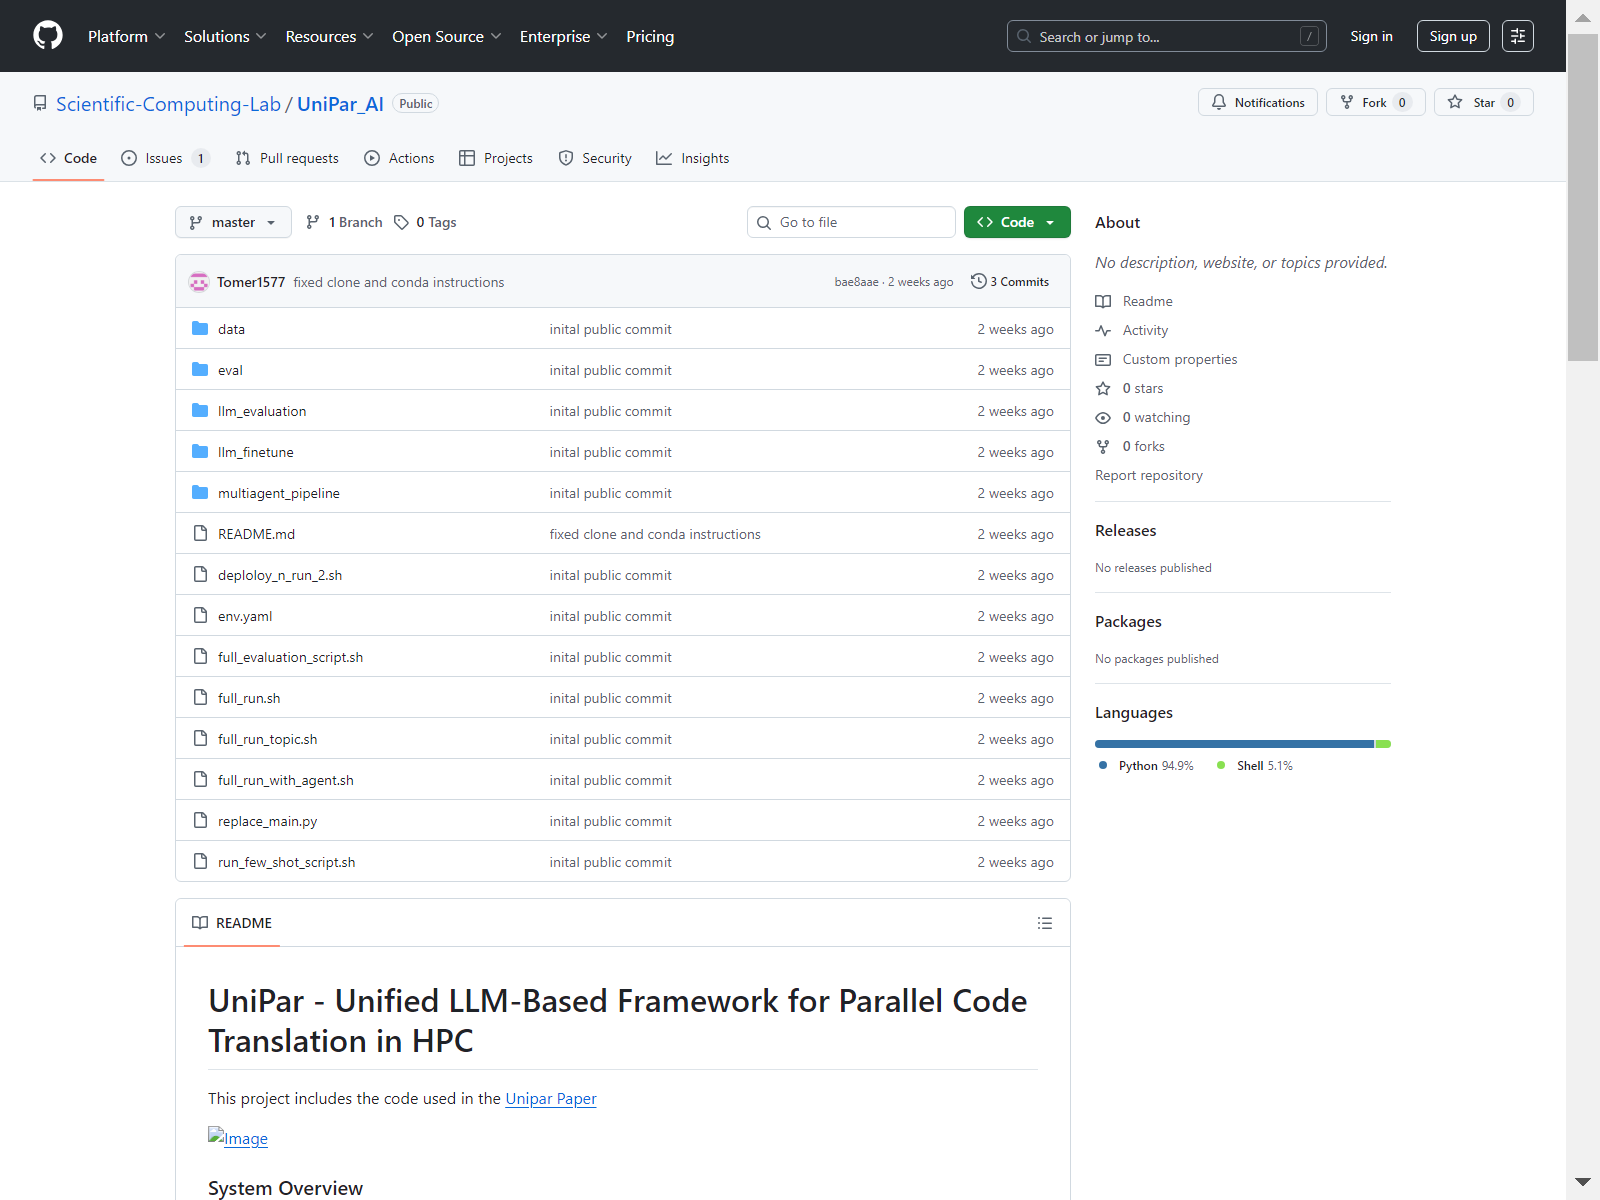Expand the Platform menu
The height and width of the screenshot is (1200, 1600).
(x=127, y=36)
